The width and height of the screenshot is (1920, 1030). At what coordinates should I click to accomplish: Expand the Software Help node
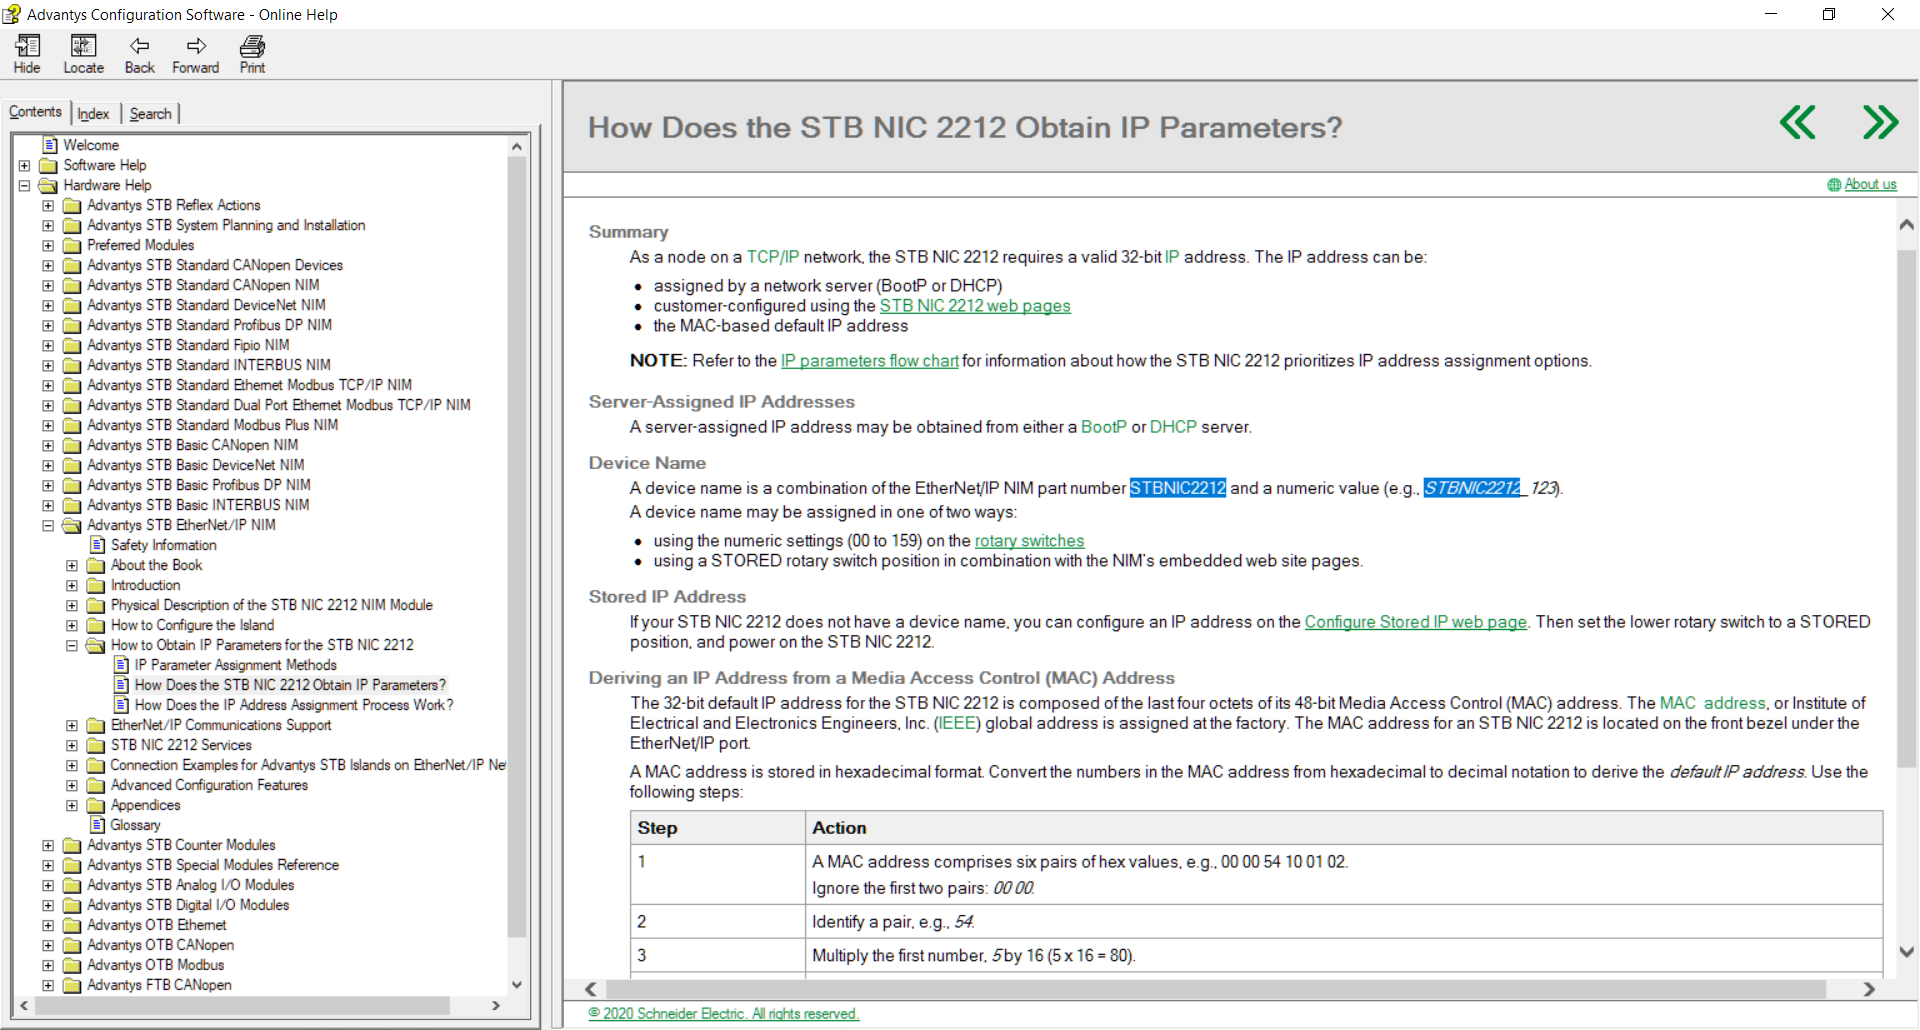24,165
